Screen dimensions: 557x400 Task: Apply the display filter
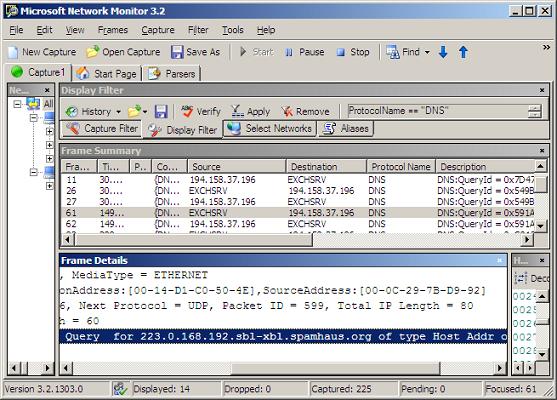click(x=251, y=112)
